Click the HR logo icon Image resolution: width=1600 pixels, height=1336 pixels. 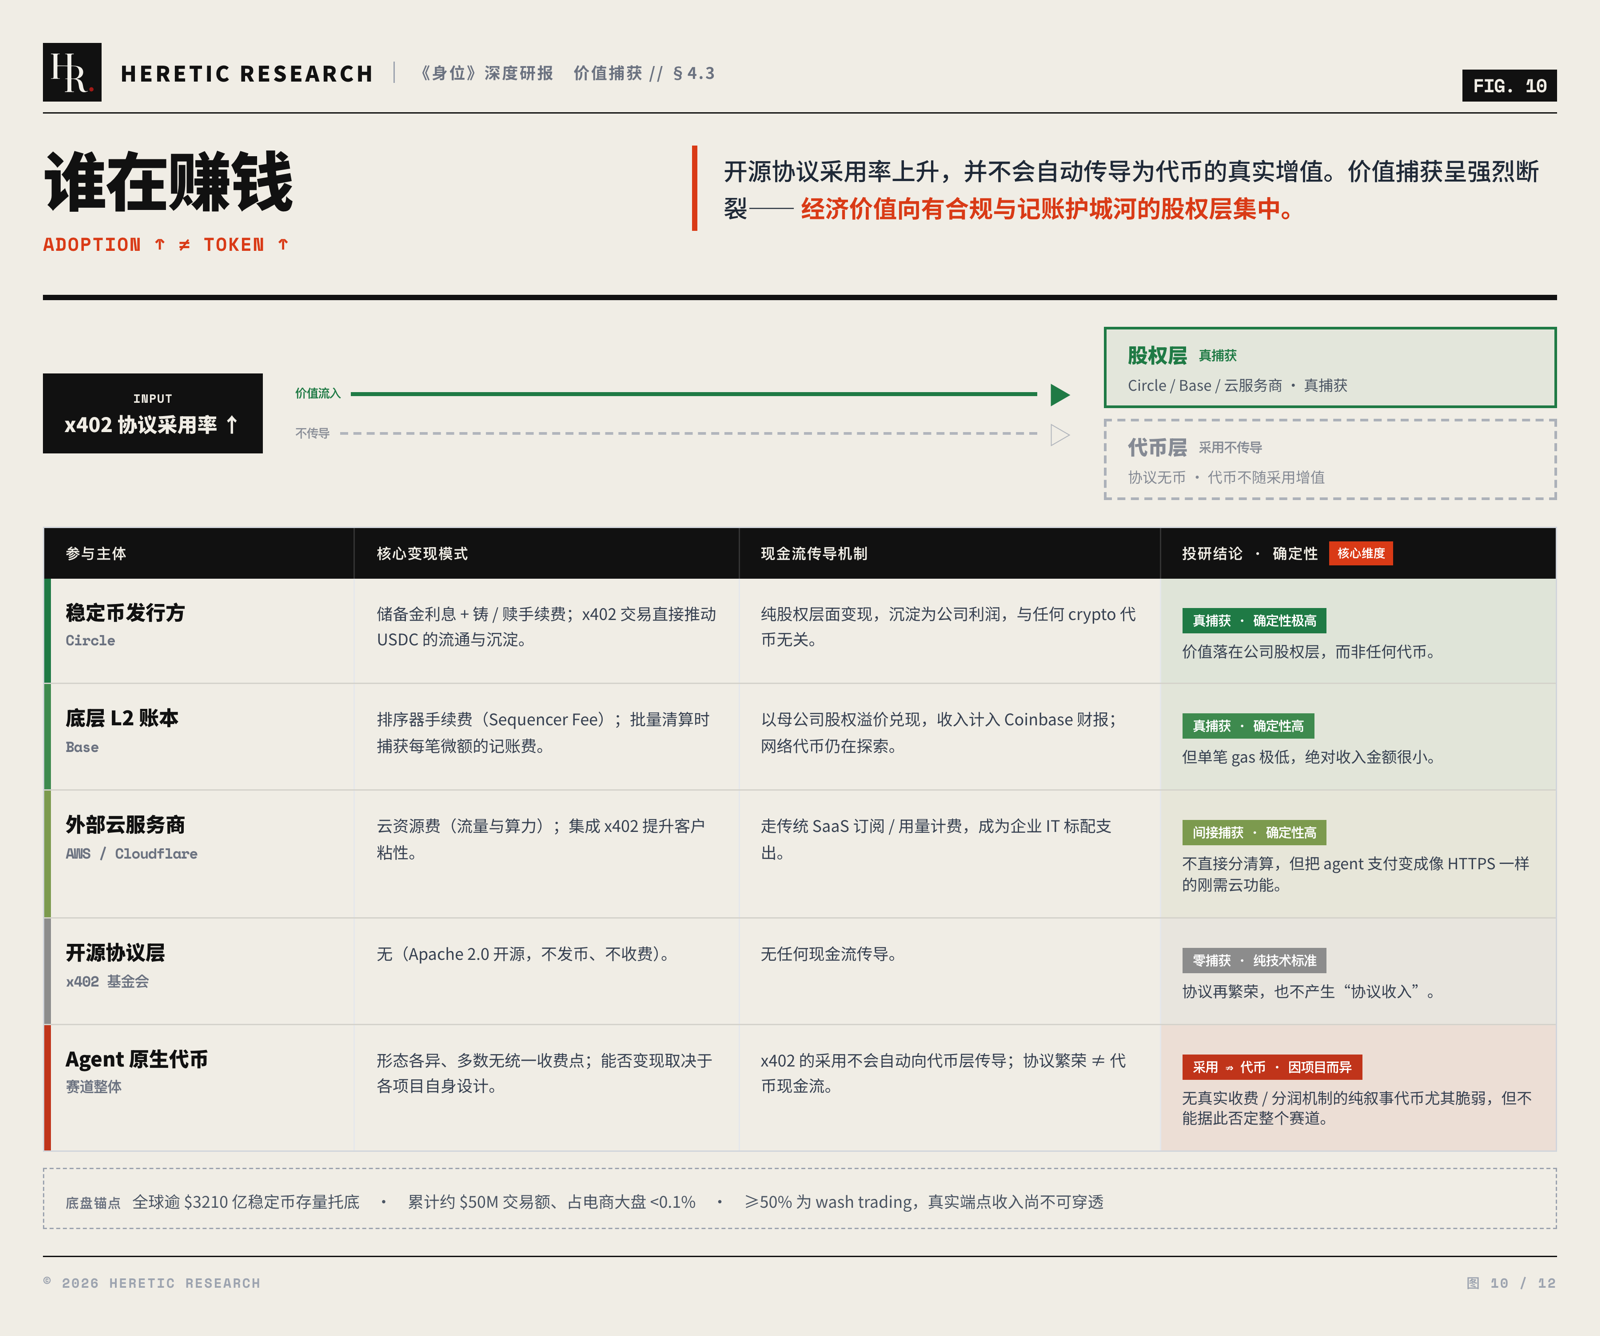pyautogui.click(x=72, y=72)
